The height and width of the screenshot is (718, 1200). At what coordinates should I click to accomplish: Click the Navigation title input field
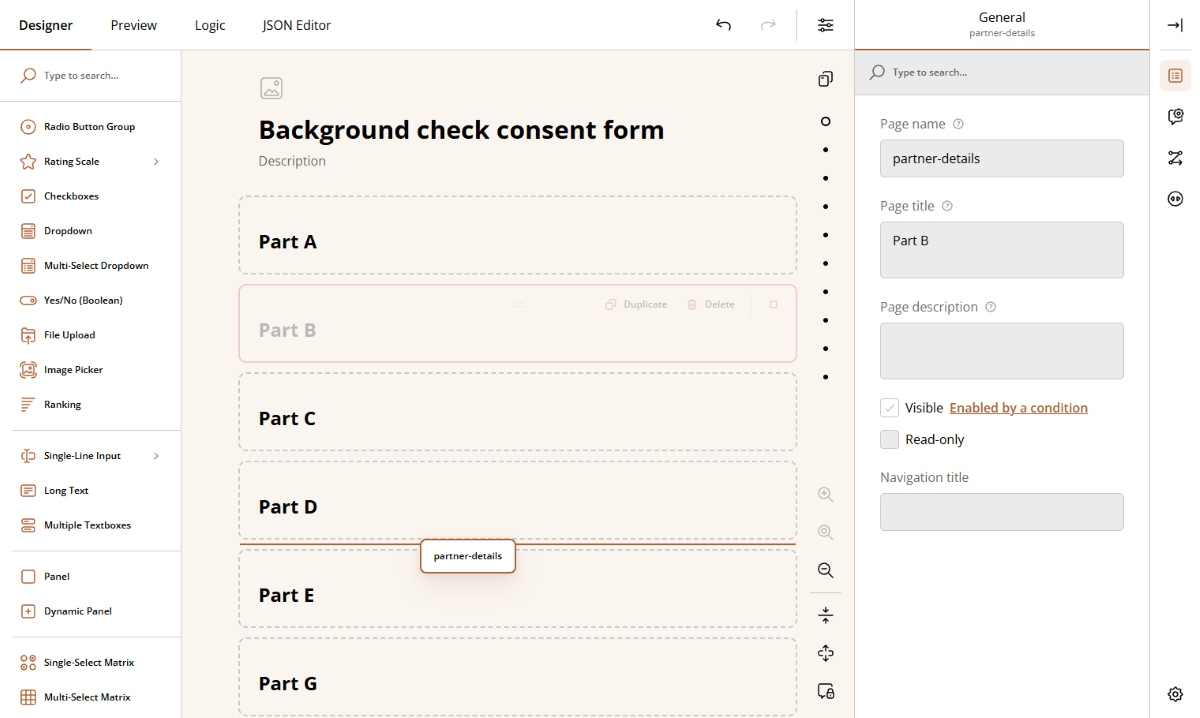tap(1001, 512)
